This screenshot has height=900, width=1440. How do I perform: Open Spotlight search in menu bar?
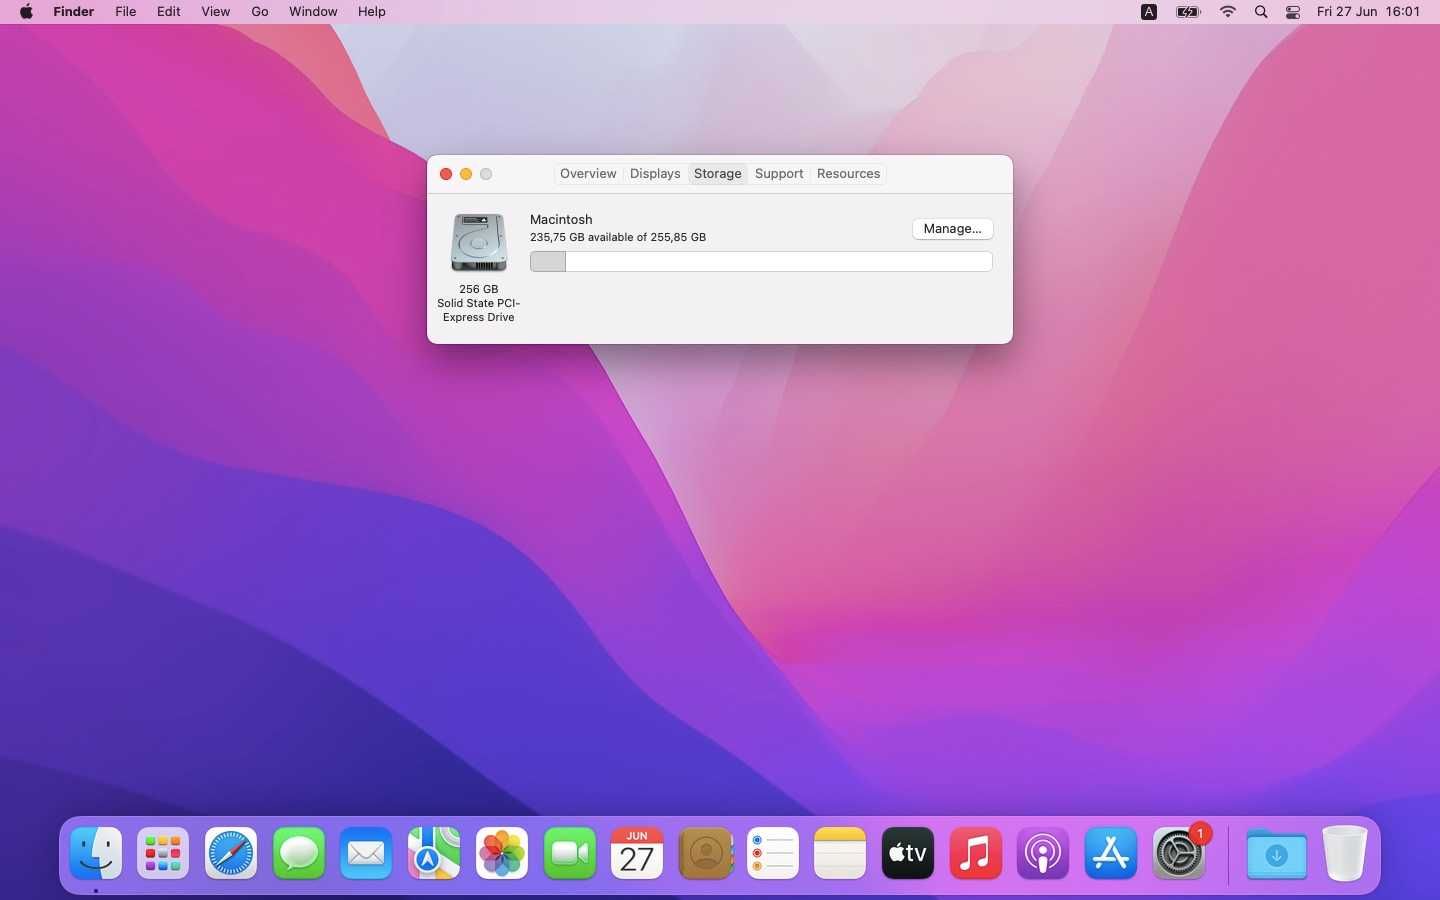[1261, 12]
